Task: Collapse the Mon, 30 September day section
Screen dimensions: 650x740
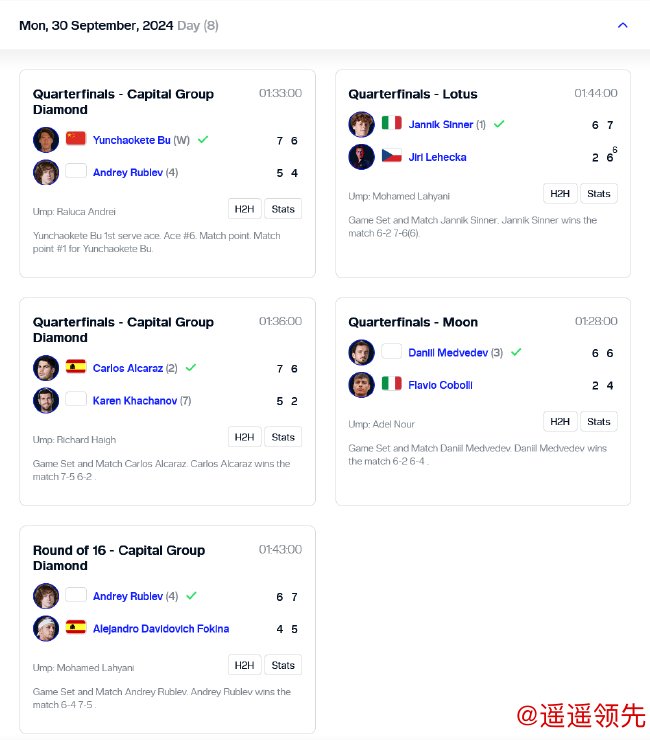Action: click(623, 25)
